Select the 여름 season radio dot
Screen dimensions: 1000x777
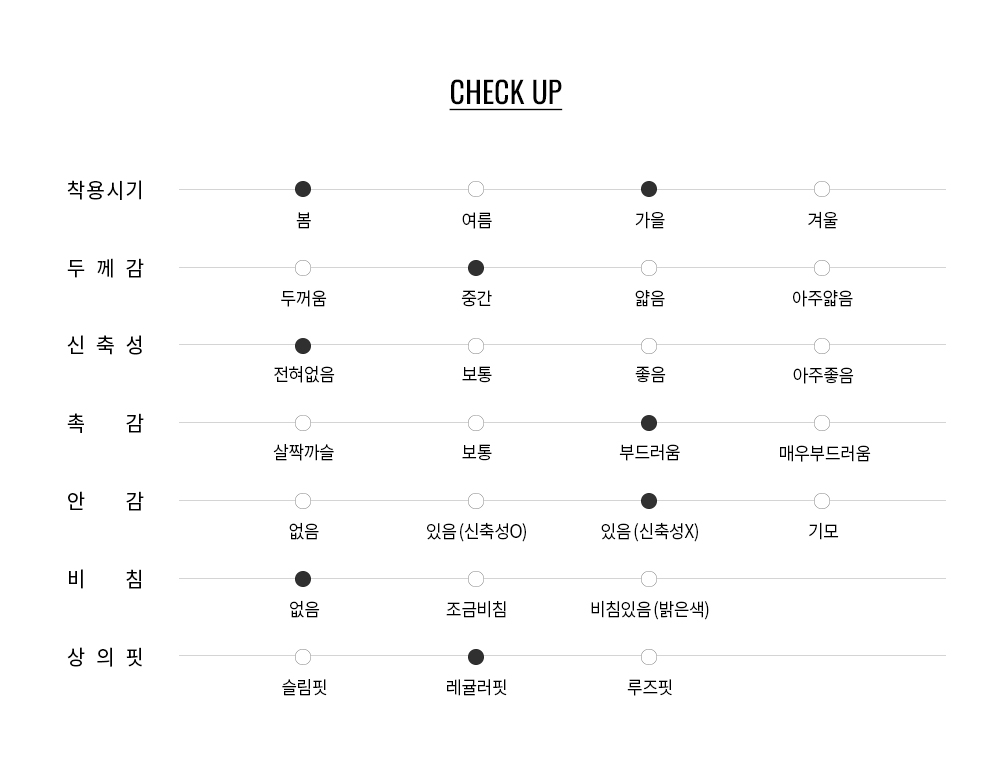coord(476,189)
